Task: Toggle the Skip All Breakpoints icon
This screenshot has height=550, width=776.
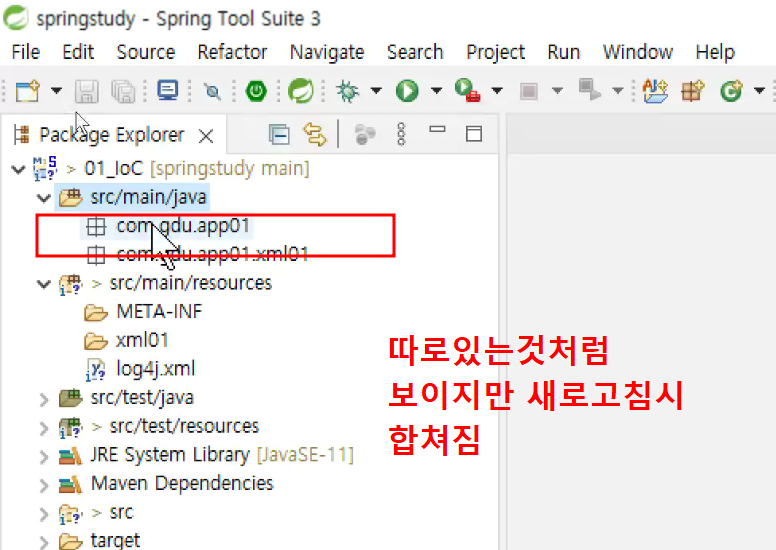Action: 213,91
